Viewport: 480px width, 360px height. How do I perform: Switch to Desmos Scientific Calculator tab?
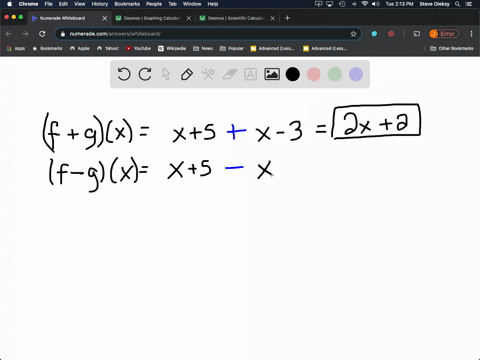pos(236,18)
